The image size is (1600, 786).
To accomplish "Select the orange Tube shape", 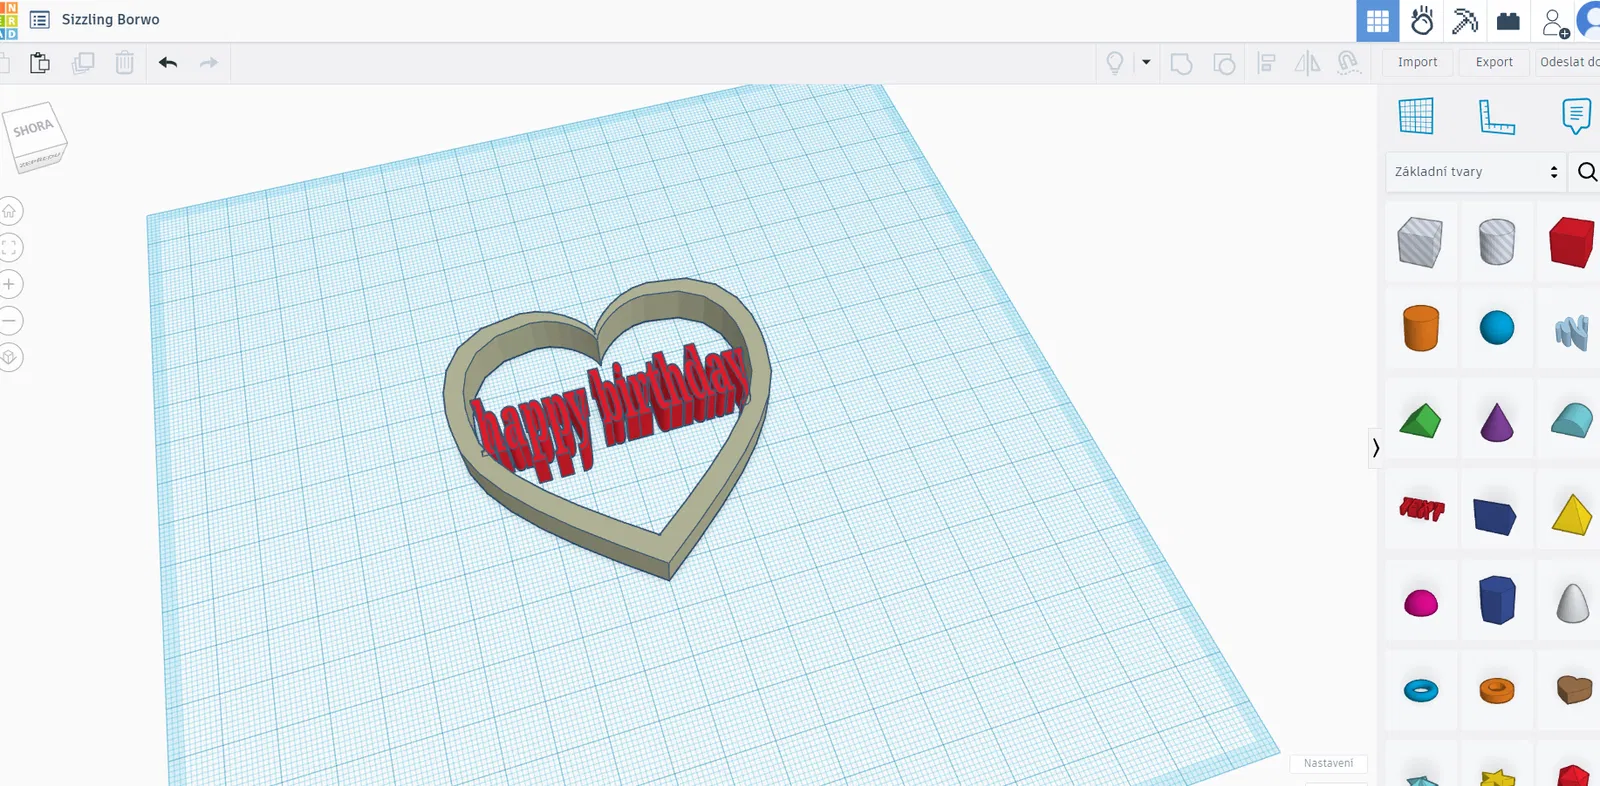I will 1497,690.
